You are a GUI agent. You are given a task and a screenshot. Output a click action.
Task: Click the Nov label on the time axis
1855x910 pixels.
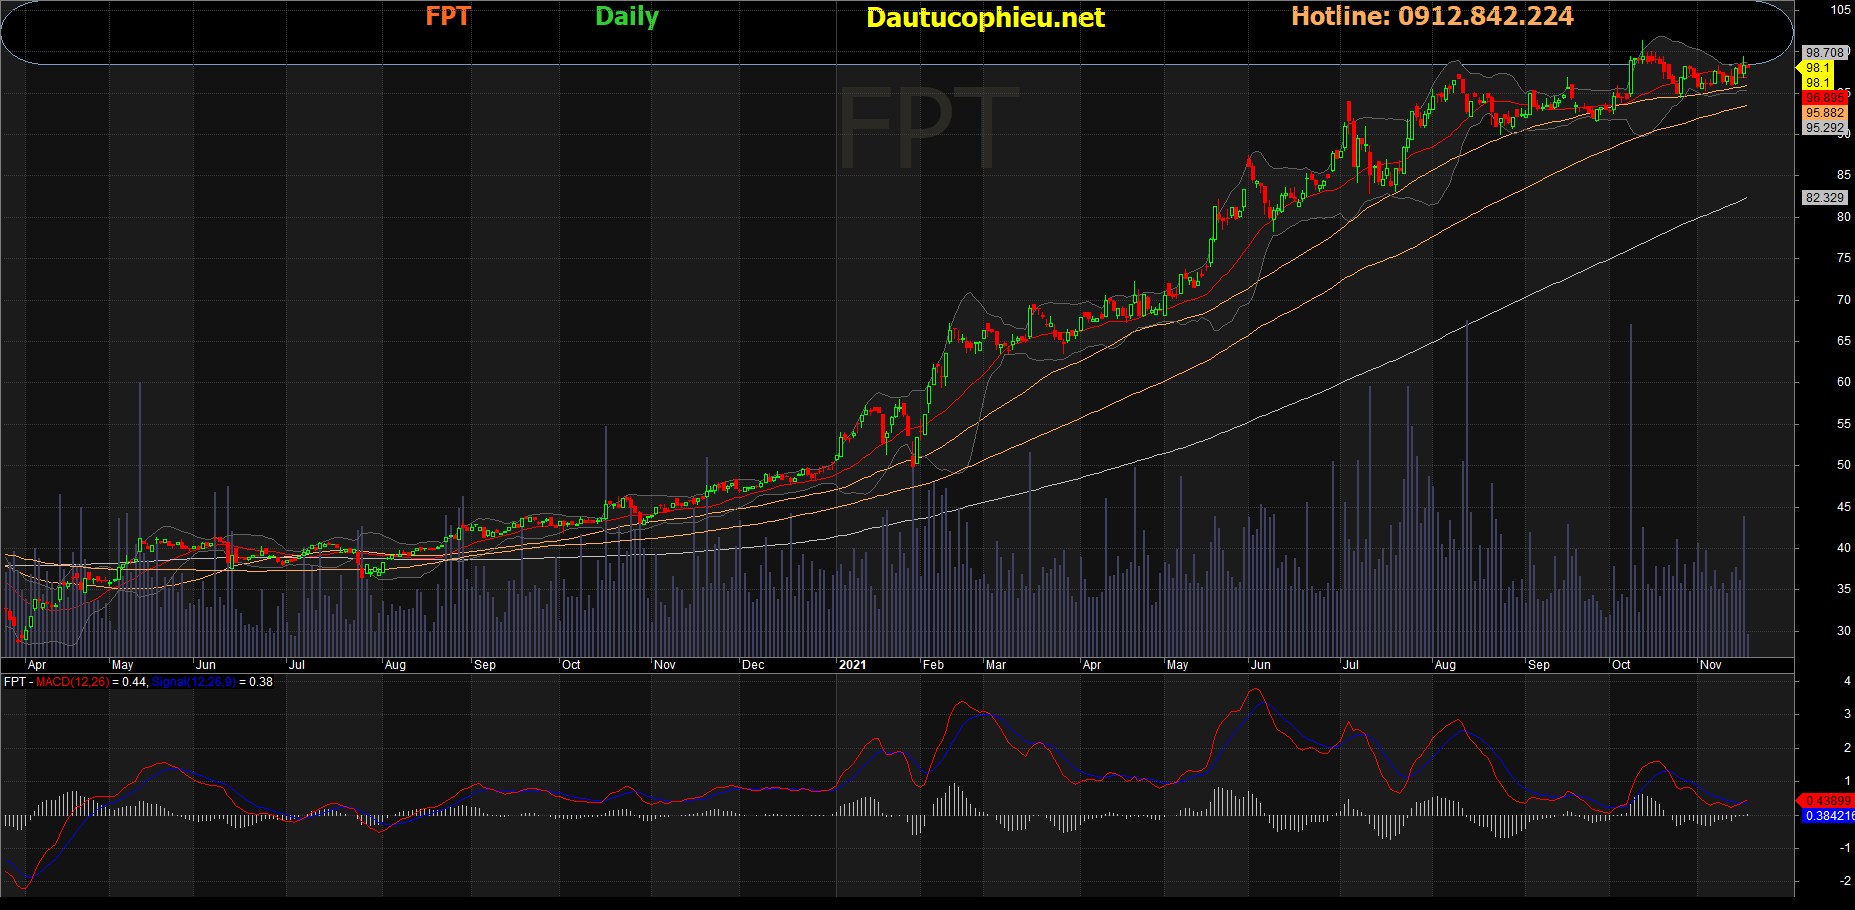coord(1711,665)
